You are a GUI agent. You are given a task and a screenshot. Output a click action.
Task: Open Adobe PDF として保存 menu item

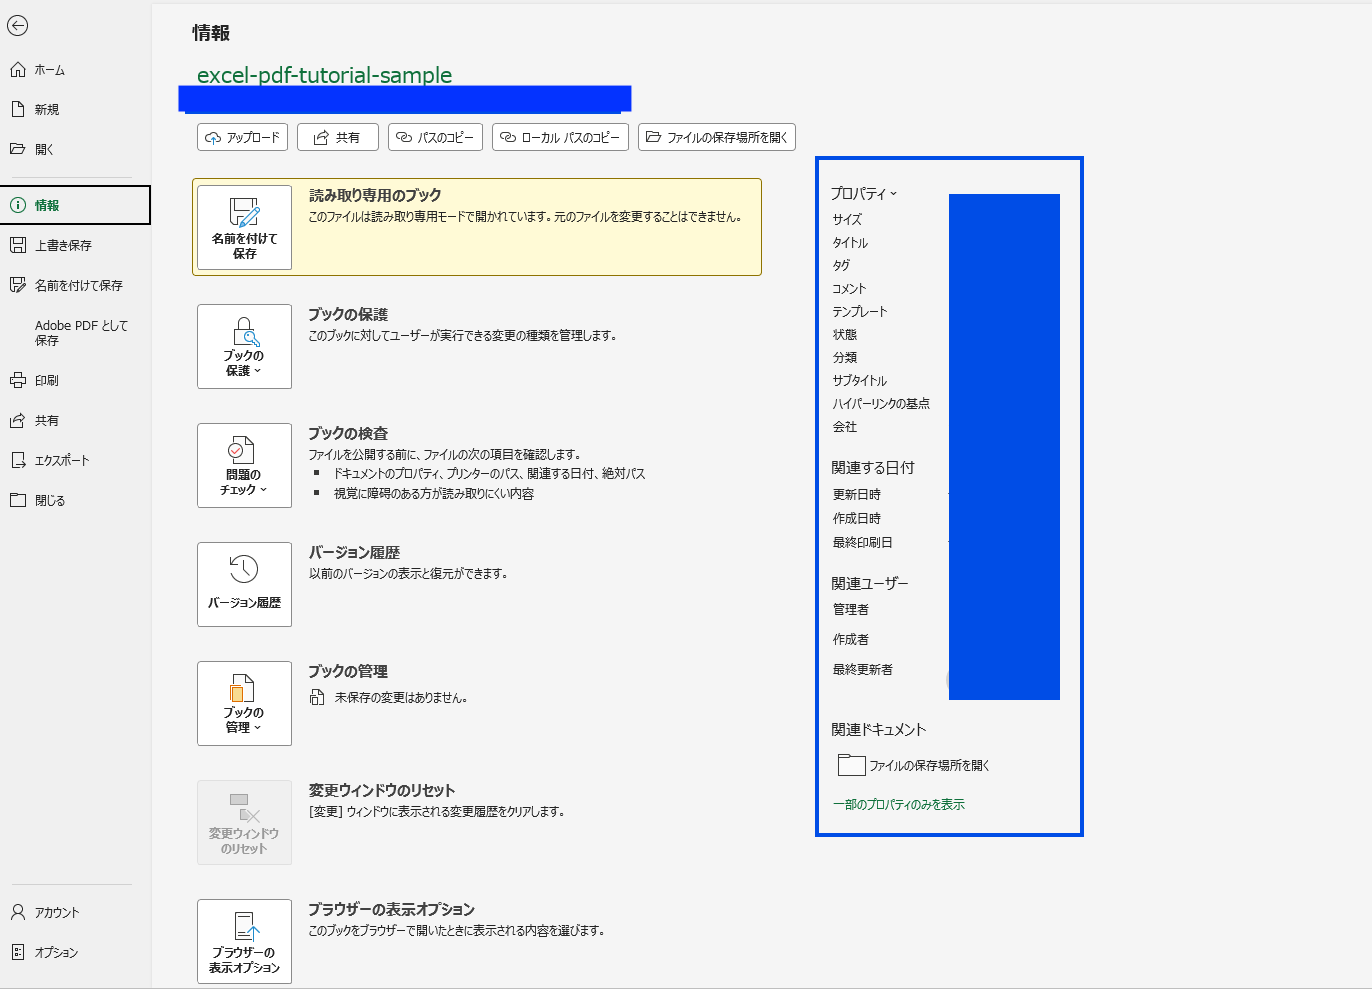[81, 333]
